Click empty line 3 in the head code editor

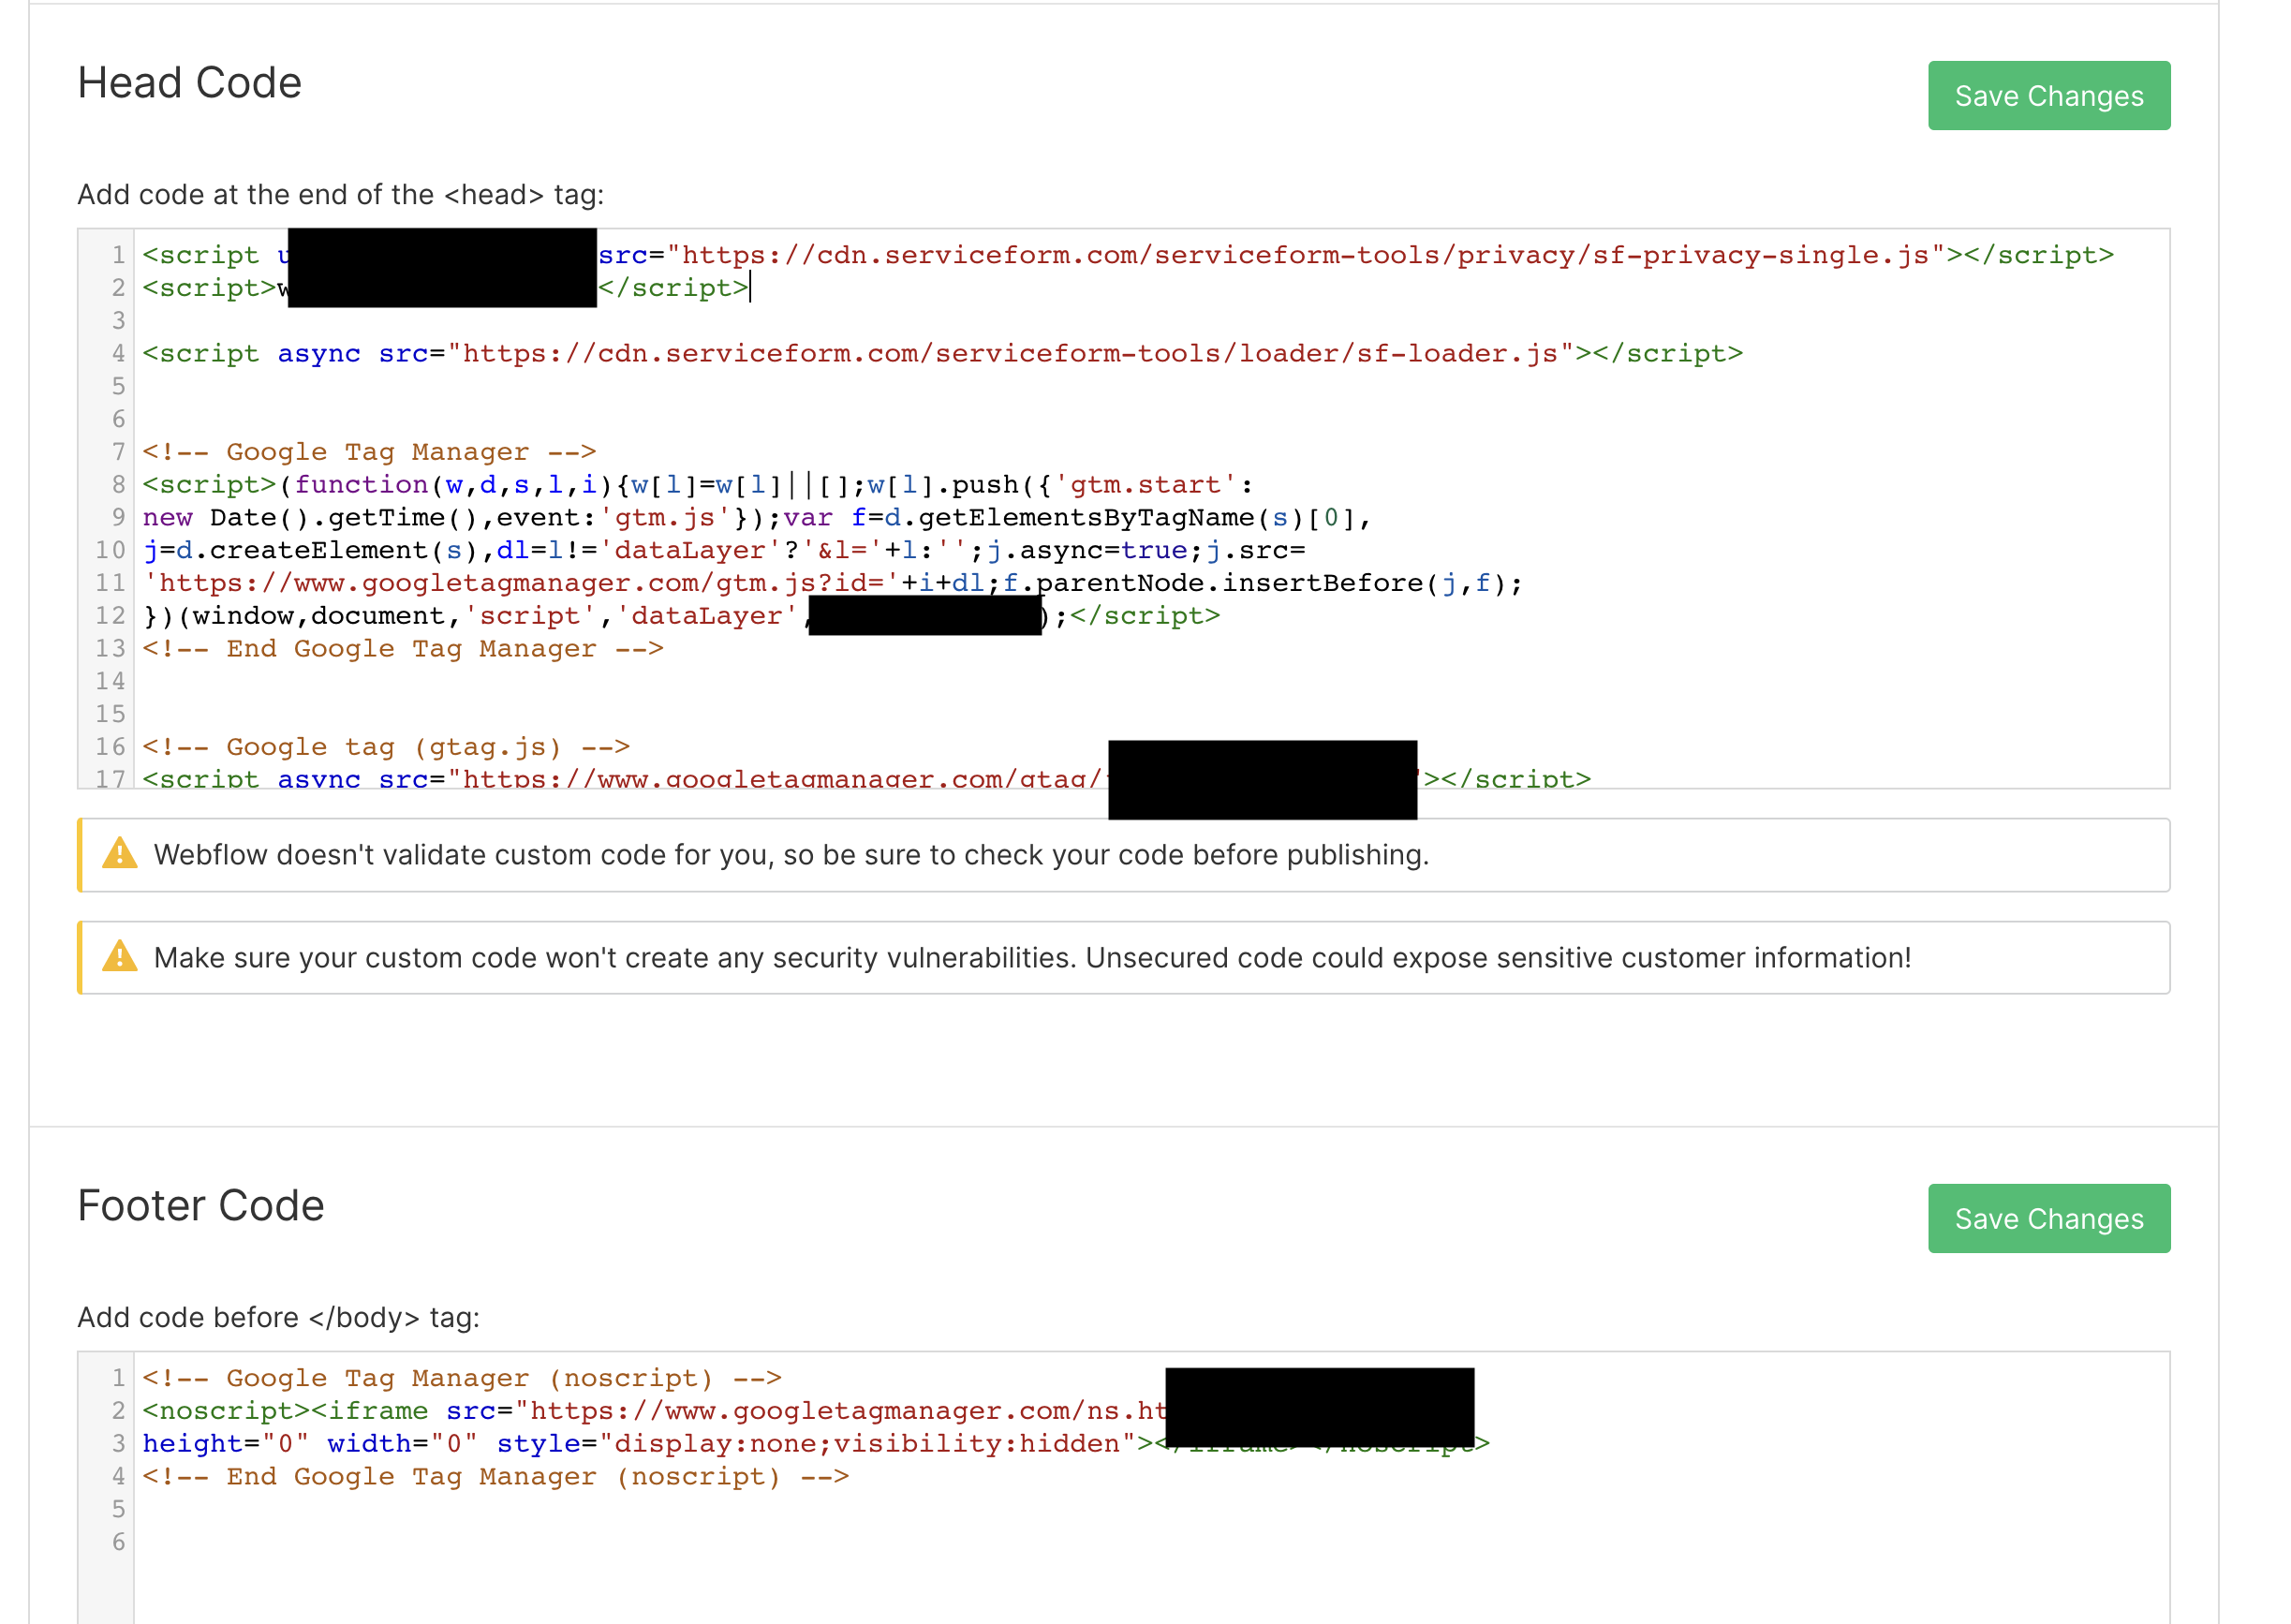tap(1150, 320)
